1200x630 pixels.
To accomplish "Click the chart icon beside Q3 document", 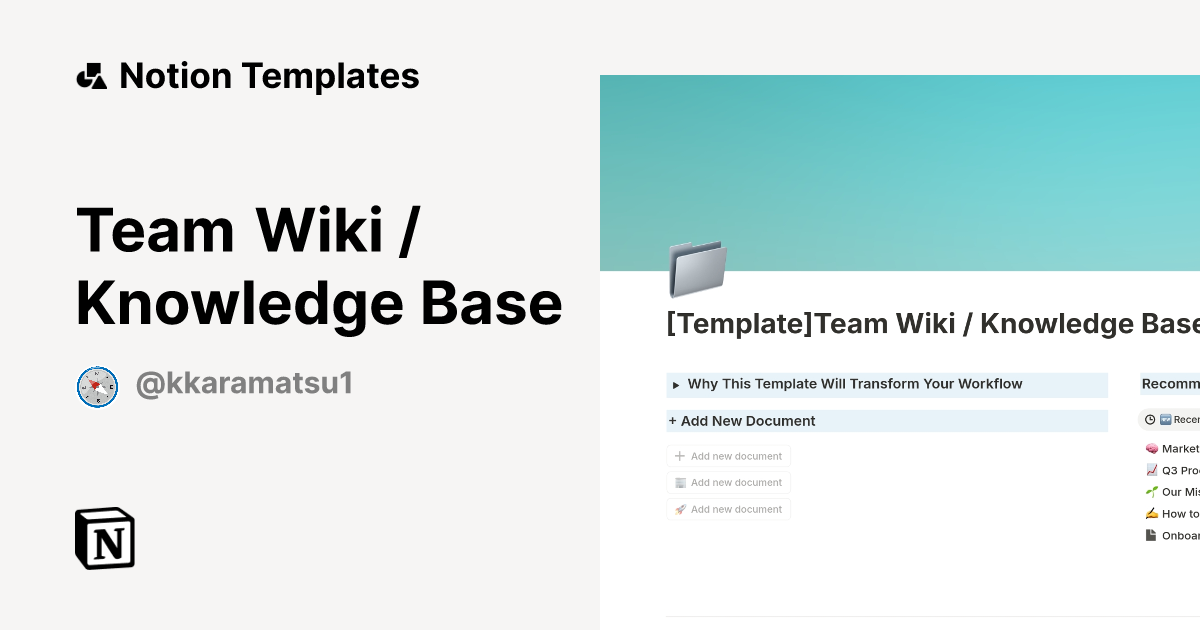I will point(1152,470).
